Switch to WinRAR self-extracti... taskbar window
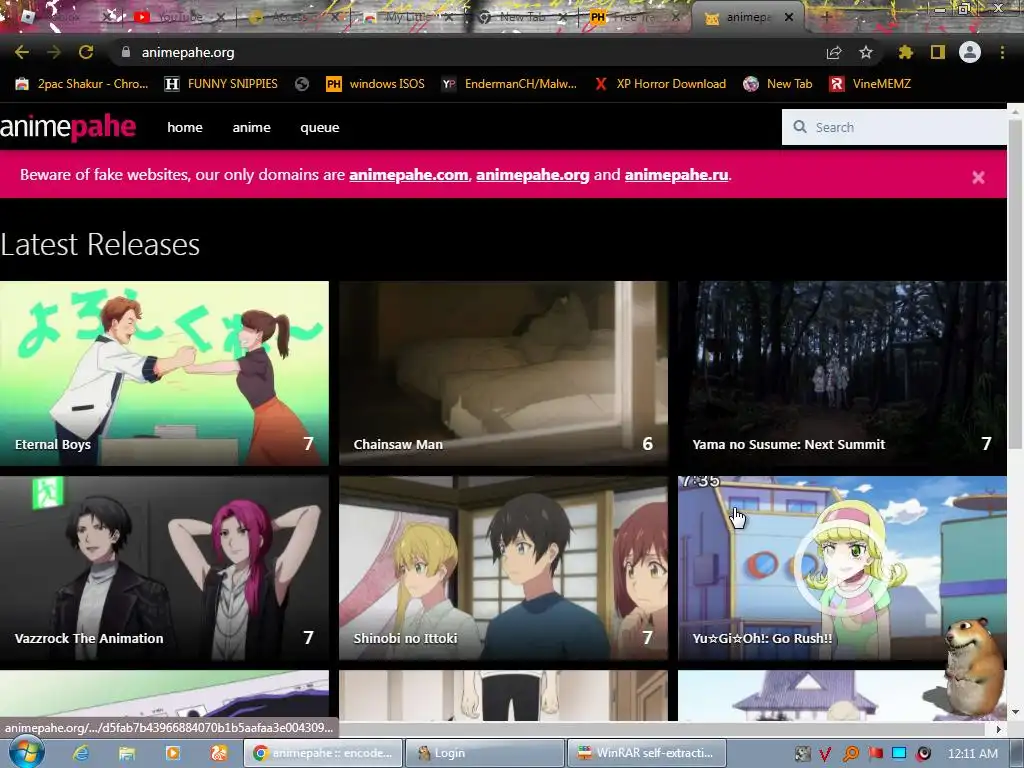The height and width of the screenshot is (768, 1024). [647, 753]
